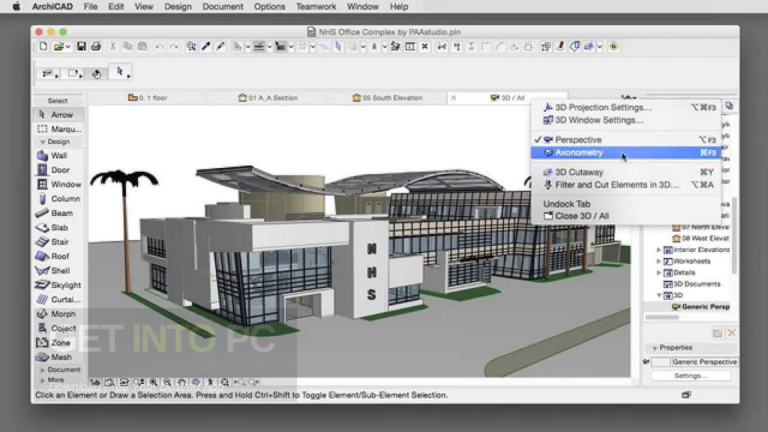Click the navigator vertical scrollbar
This screenshot has height=432, width=768.
734,235
